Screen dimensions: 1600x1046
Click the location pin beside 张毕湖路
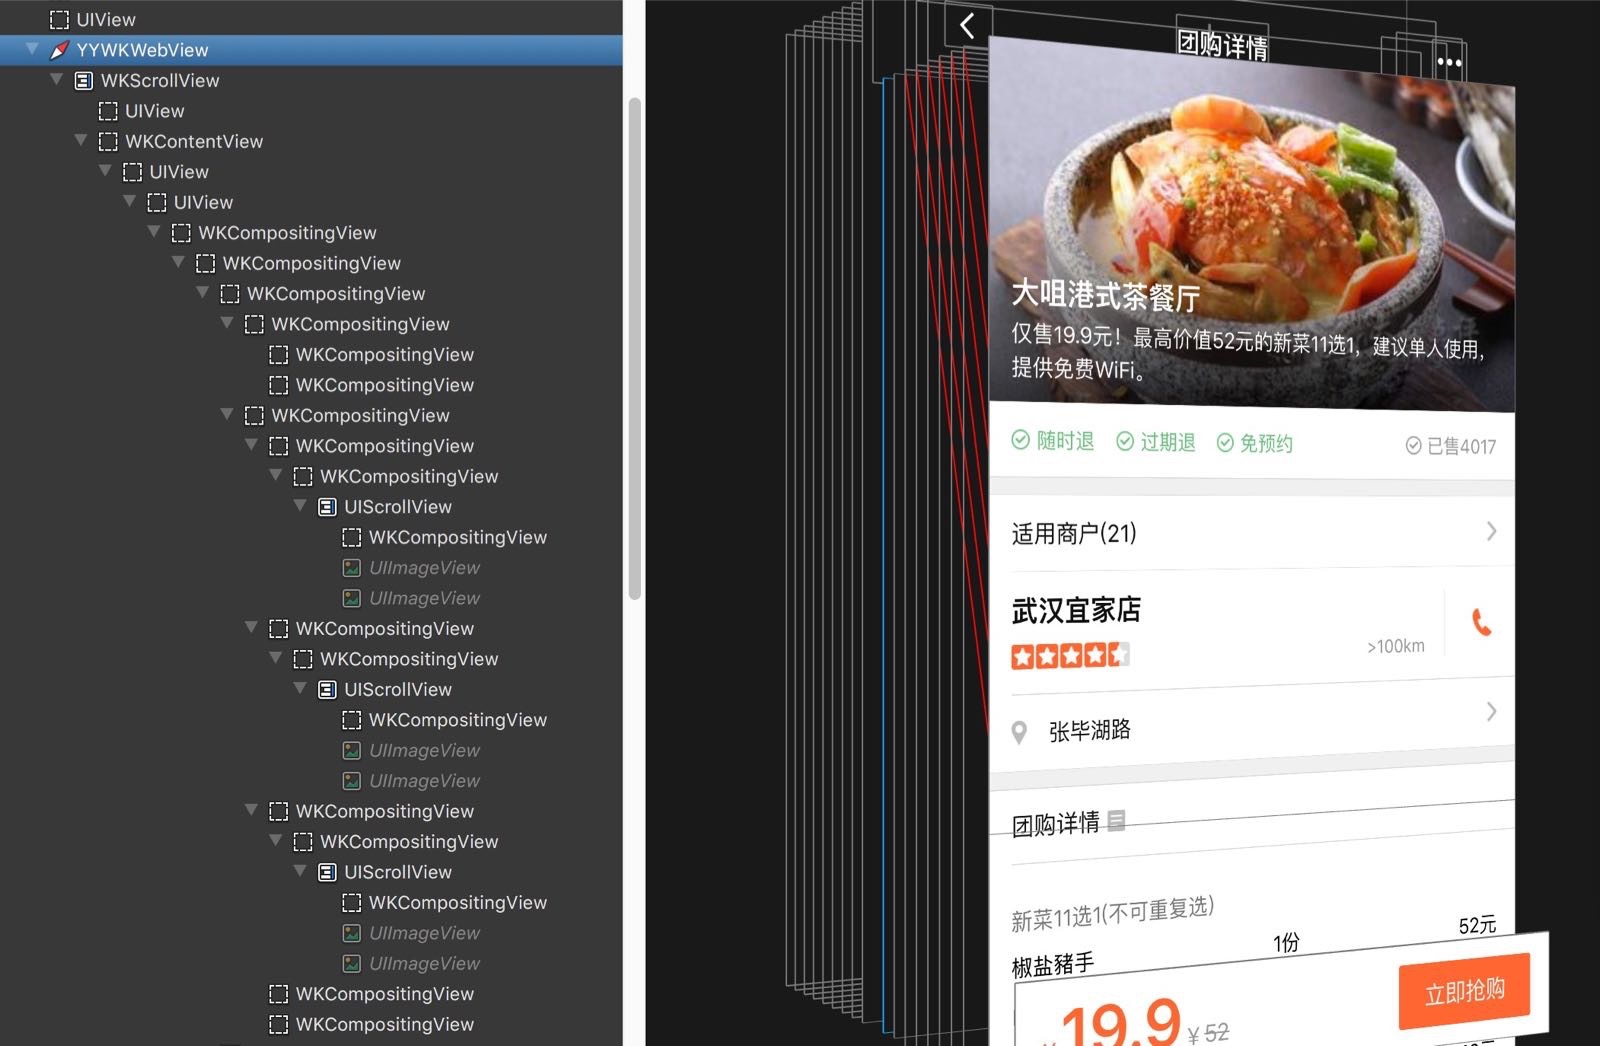click(x=1019, y=732)
